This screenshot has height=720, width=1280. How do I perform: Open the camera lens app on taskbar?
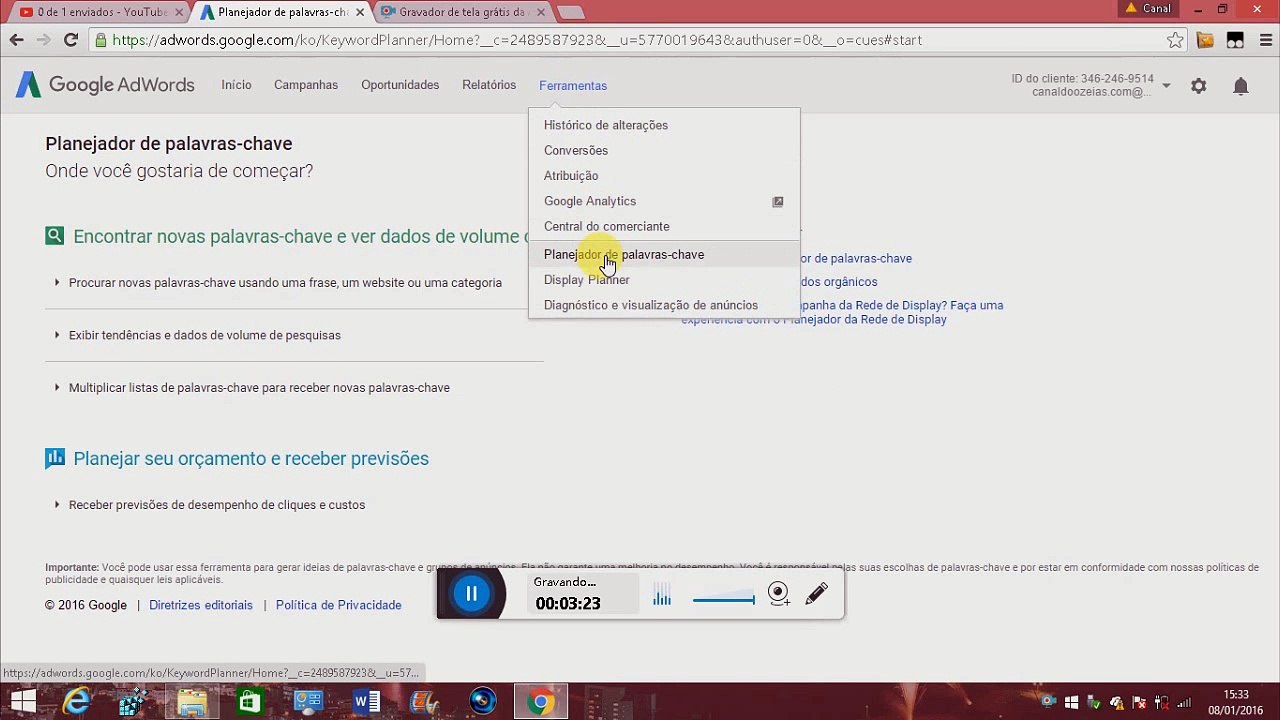tap(482, 702)
